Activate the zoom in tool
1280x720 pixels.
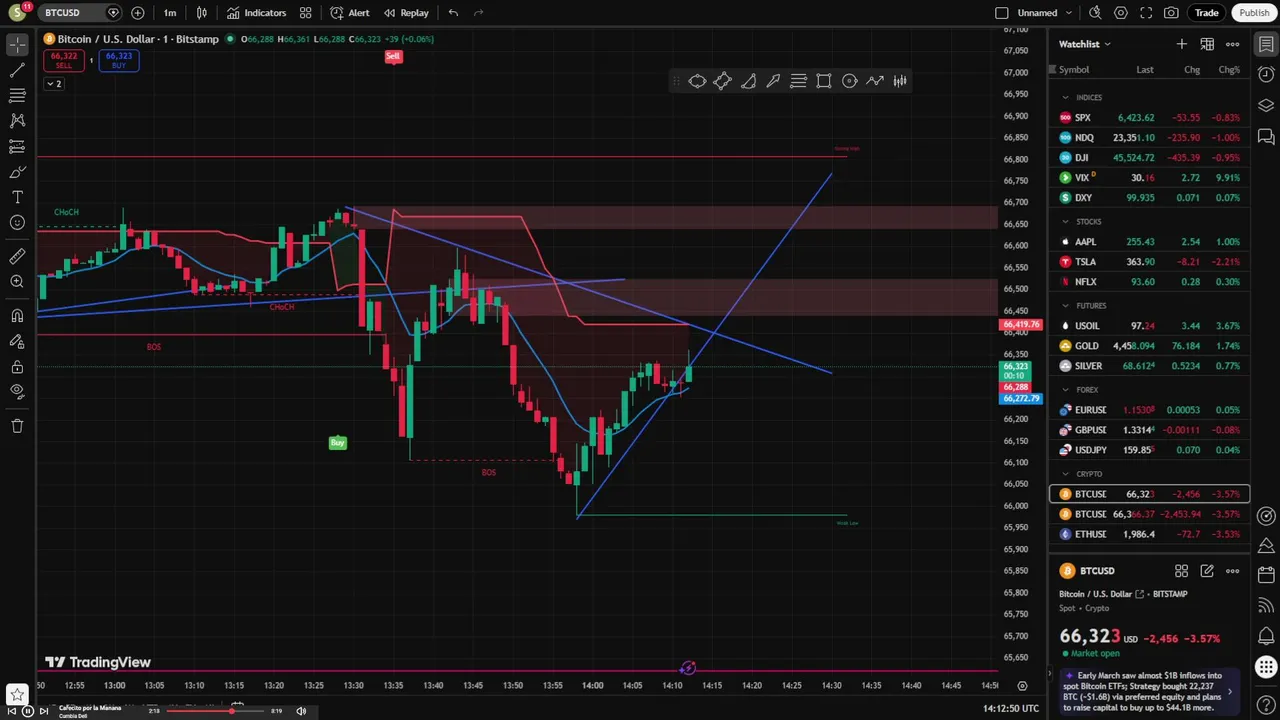click(17, 282)
